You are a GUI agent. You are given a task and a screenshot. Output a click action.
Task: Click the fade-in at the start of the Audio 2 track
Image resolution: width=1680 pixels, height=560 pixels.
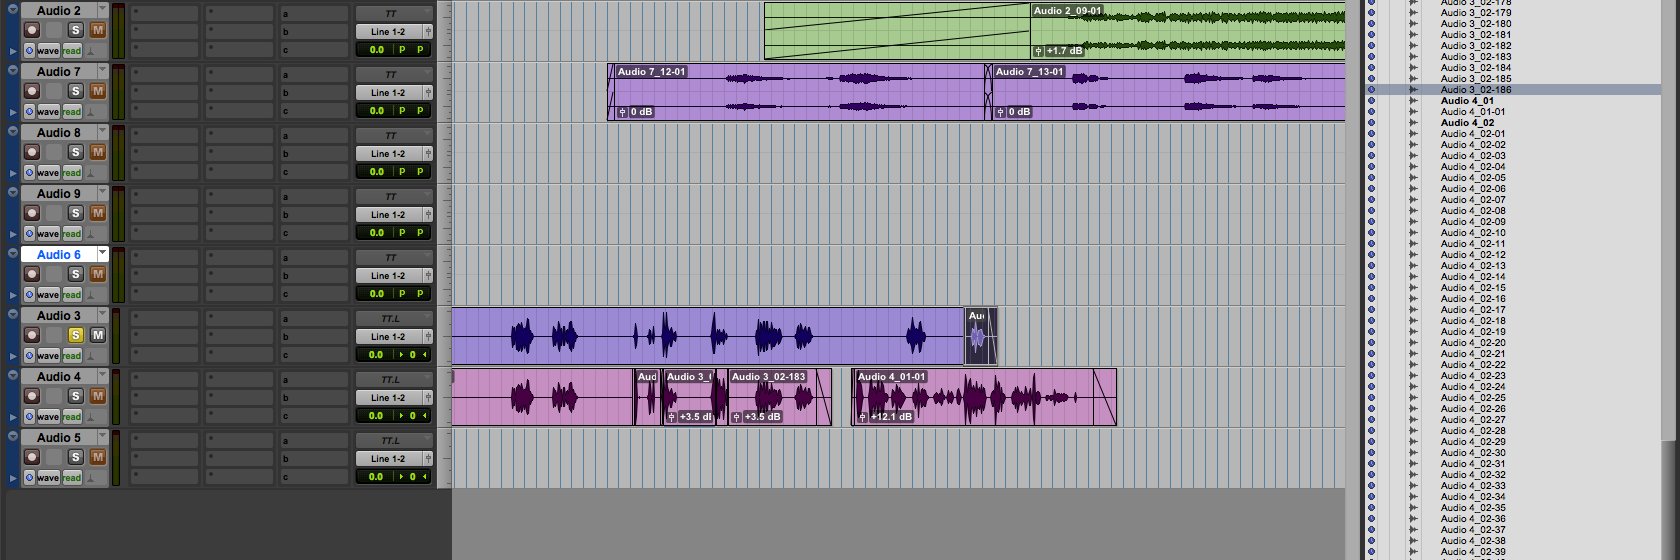click(x=897, y=31)
